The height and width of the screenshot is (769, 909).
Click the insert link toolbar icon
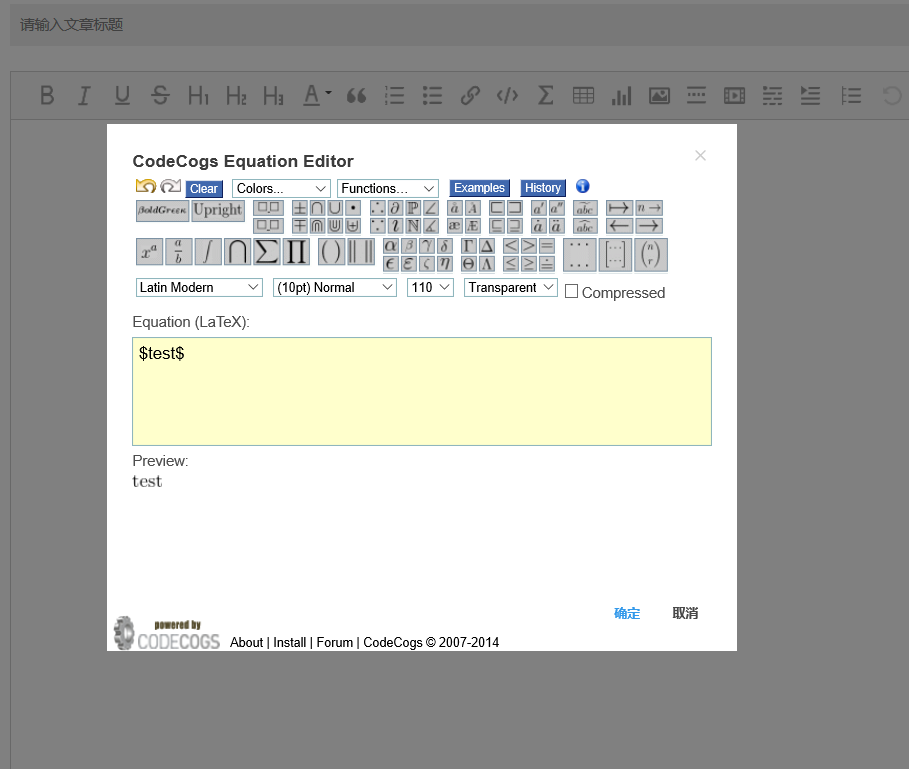[x=470, y=95]
